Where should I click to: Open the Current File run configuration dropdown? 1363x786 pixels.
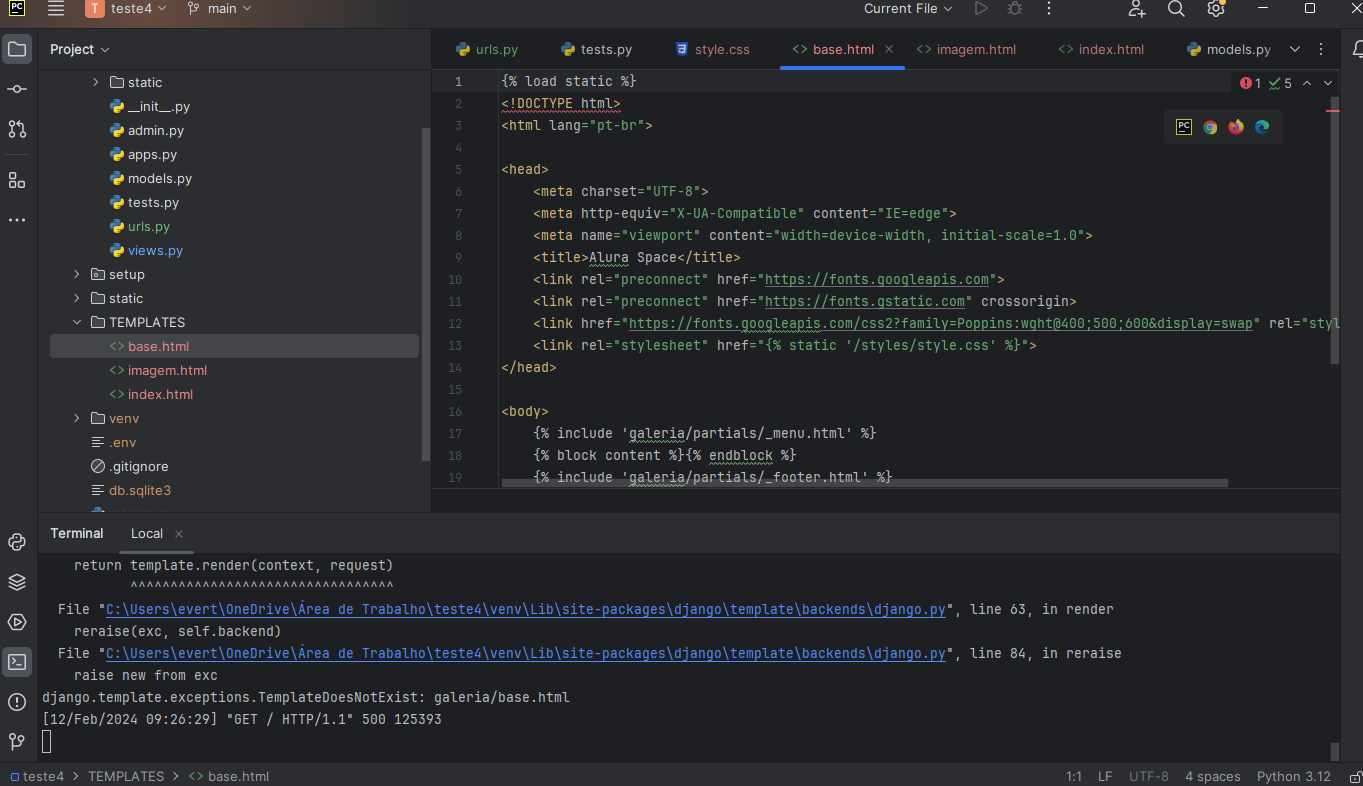click(x=908, y=9)
